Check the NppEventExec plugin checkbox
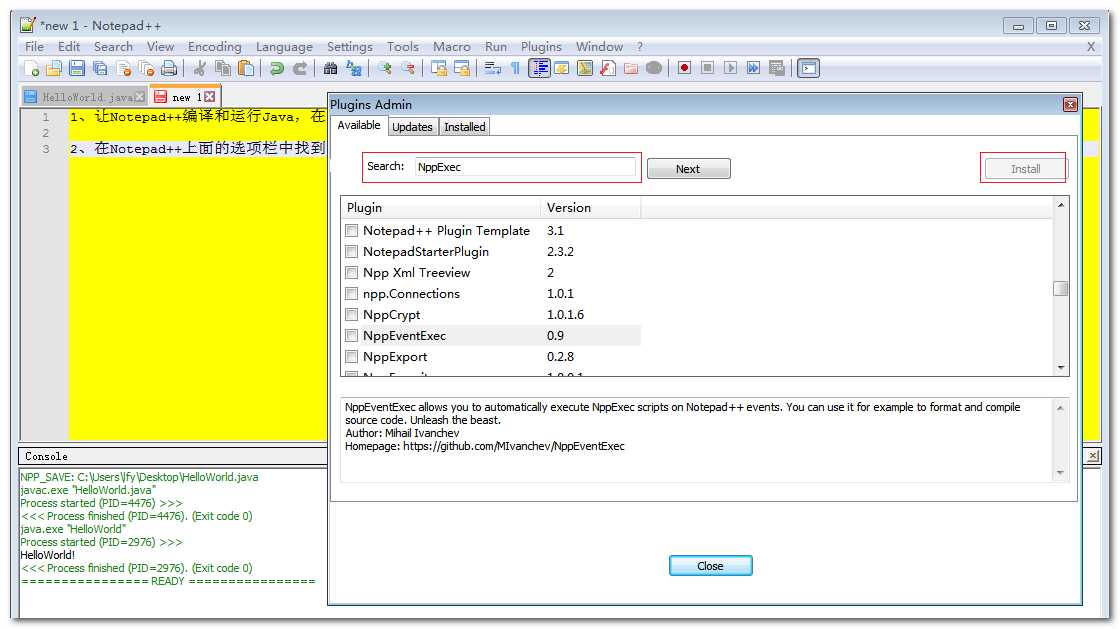The height and width of the screenshot is (629, 1120). click(x=351, y=336)
